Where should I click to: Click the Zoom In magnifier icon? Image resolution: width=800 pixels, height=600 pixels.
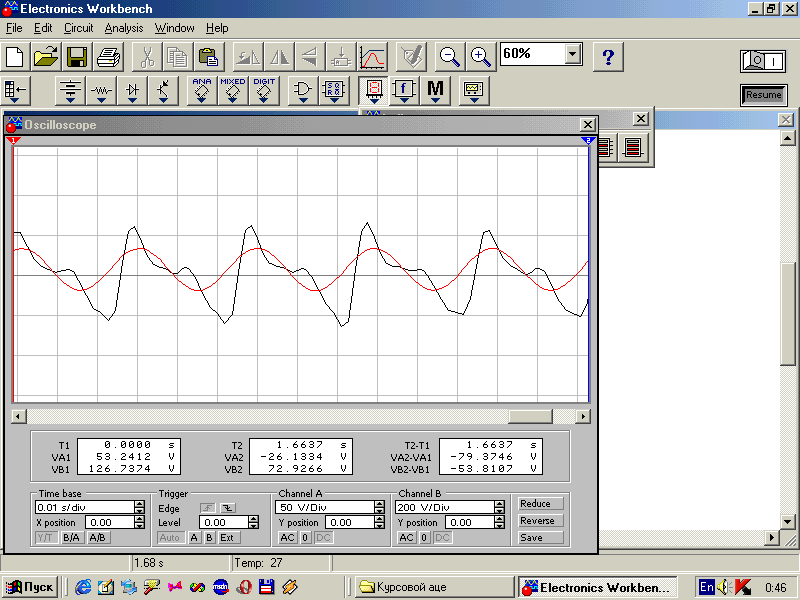point(480,56)
